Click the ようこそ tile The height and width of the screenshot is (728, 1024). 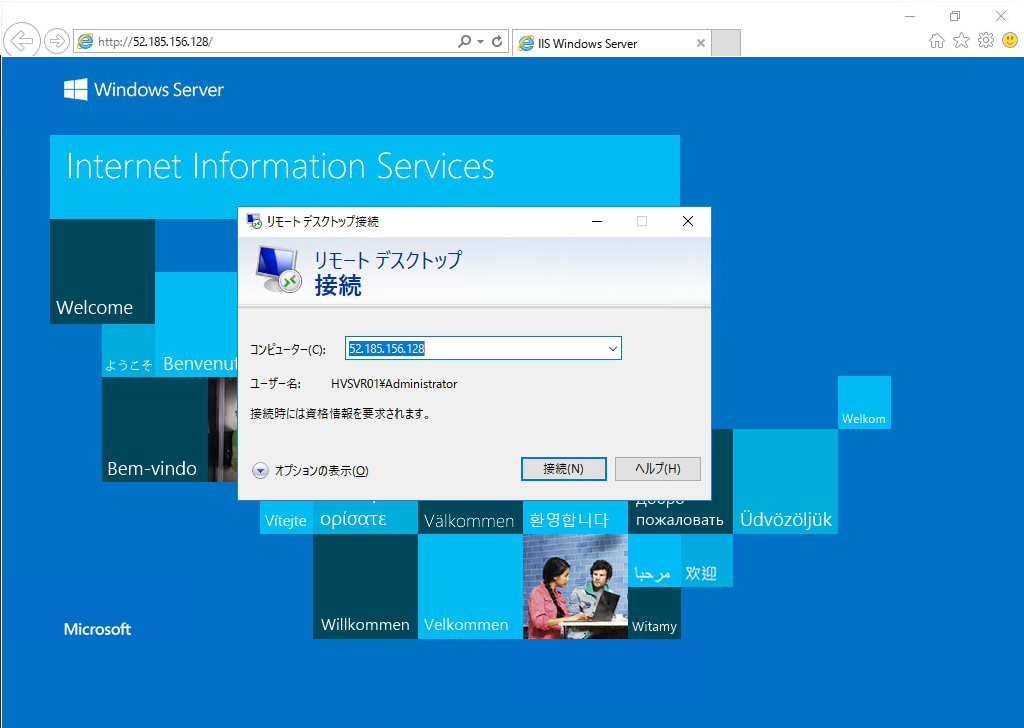tap(129, 351)
